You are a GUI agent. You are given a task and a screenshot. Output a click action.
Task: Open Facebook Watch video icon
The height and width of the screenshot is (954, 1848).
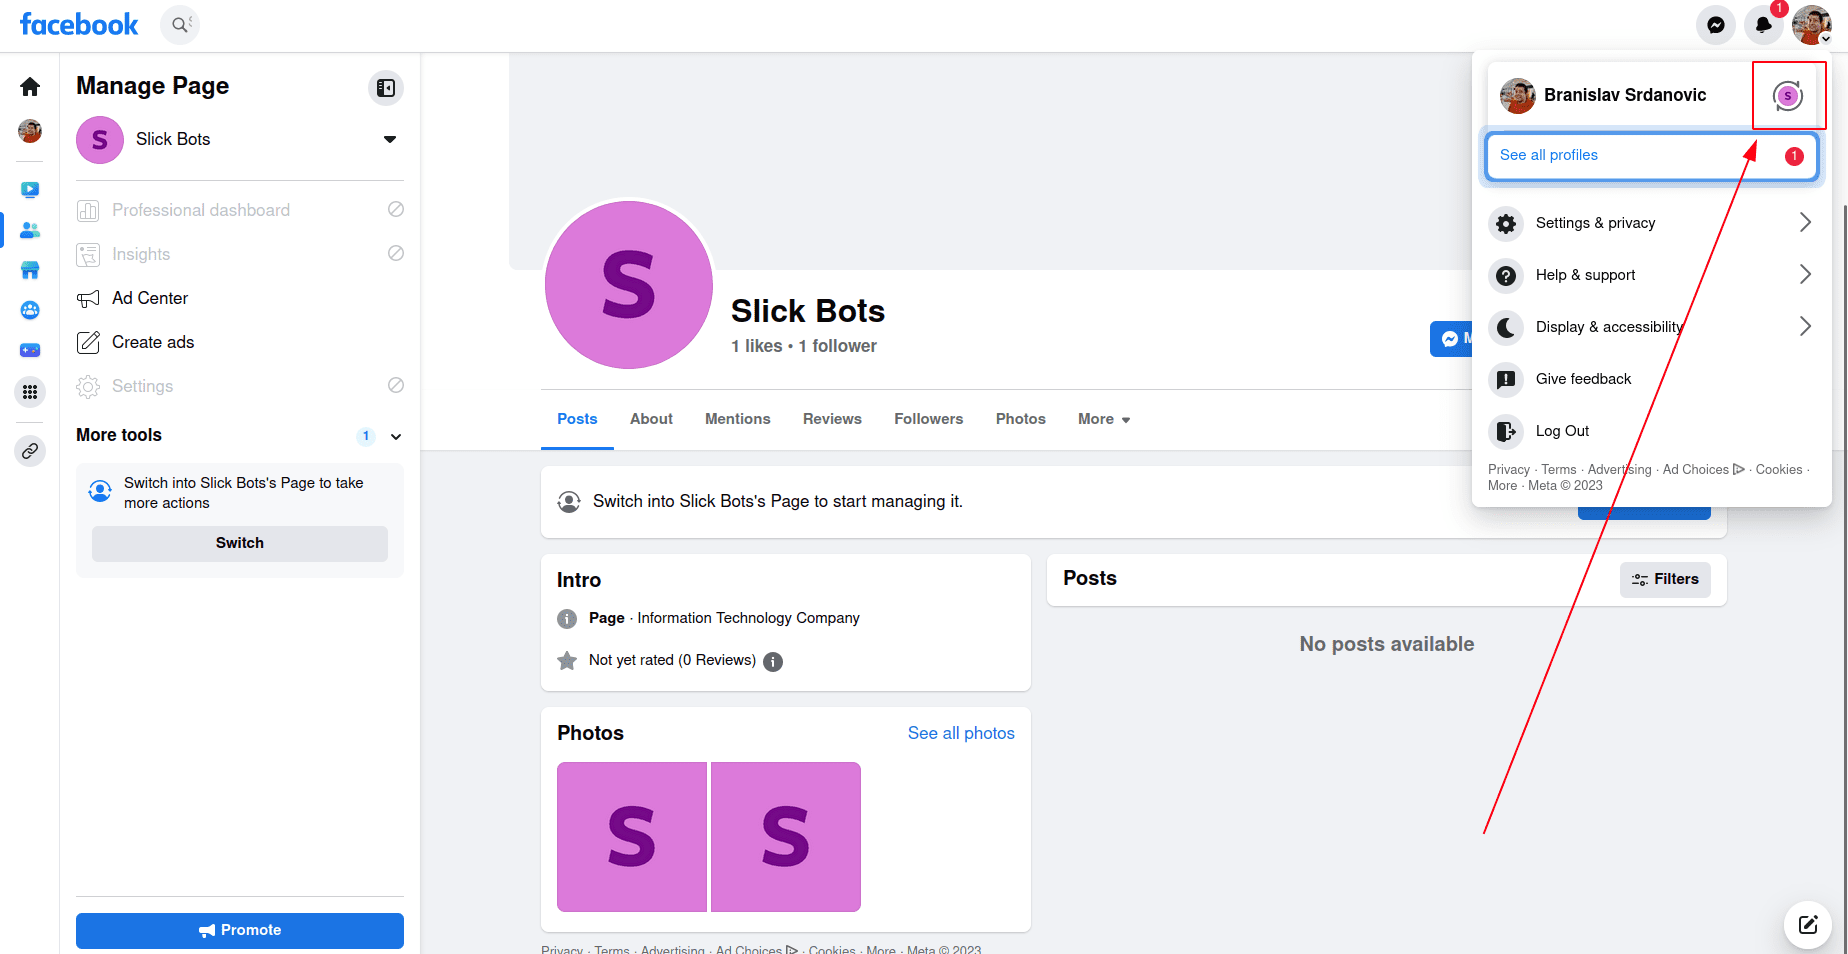[30, 188]
